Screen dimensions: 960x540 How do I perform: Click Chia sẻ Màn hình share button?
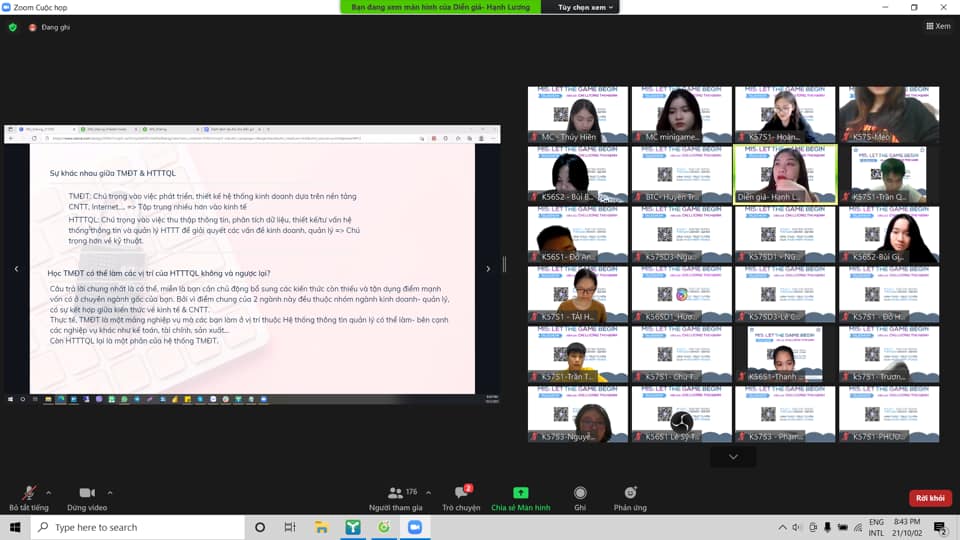tap(520, 497)
